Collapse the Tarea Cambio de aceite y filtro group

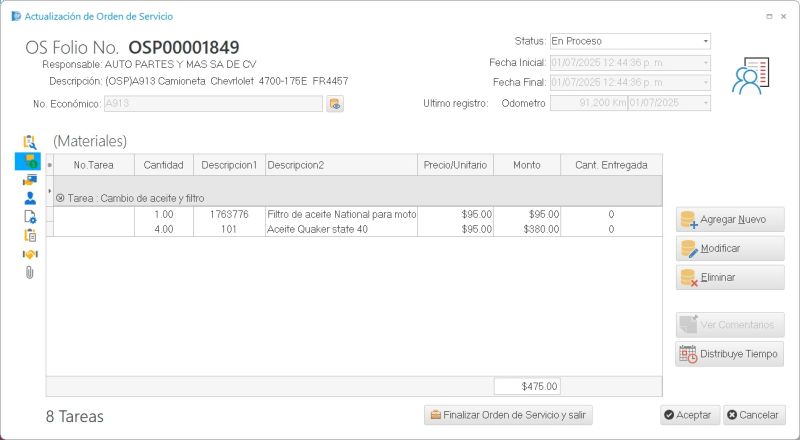[60, 198]
